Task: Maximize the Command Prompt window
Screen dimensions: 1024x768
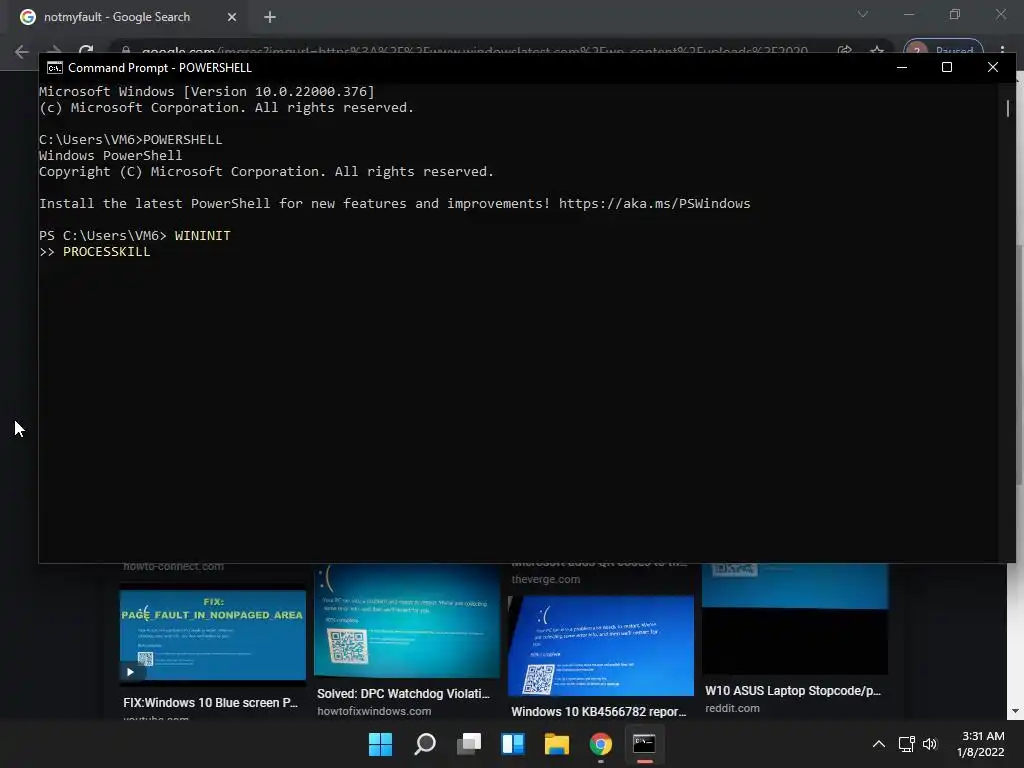Action: coord(947,67)
